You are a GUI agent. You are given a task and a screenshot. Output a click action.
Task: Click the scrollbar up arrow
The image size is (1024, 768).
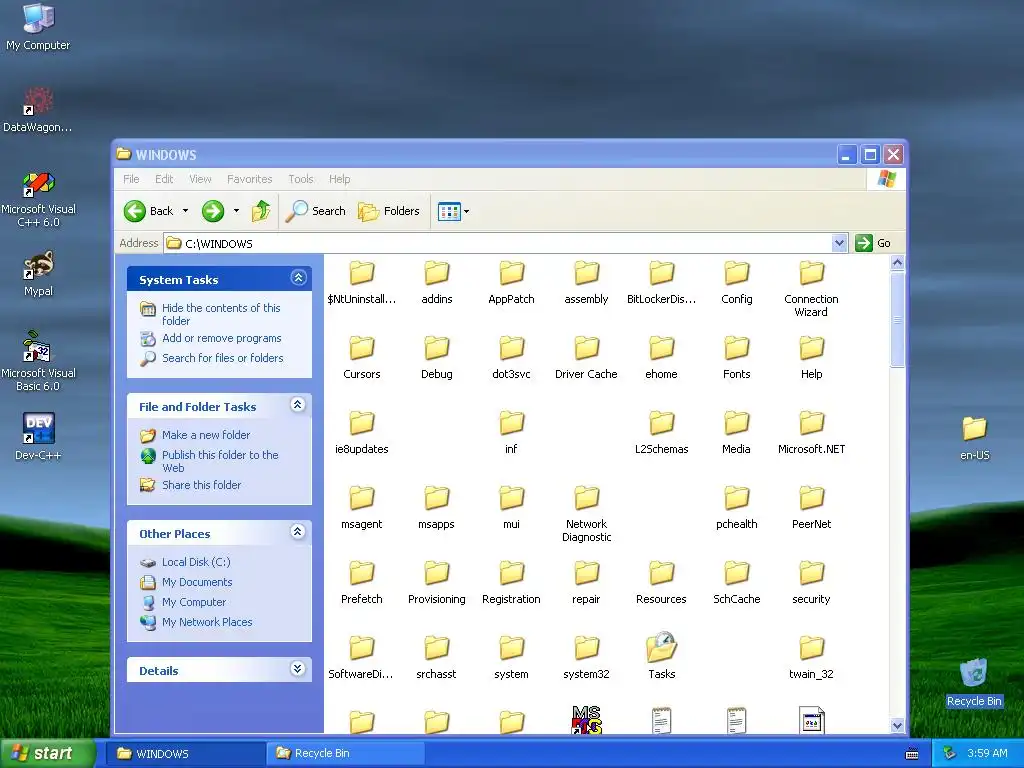(897, 263)
